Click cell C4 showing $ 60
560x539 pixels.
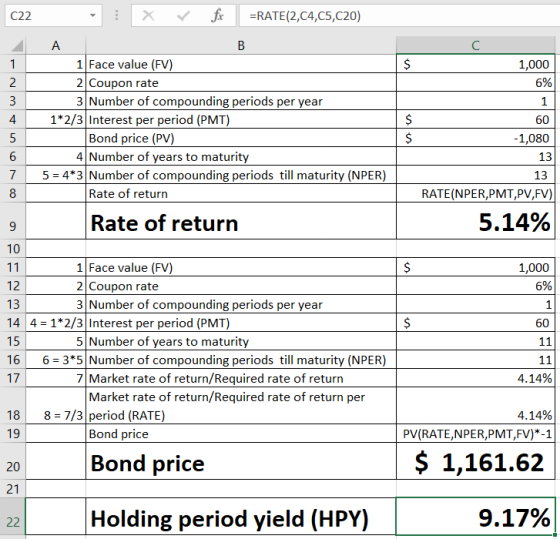coord(475,120)
